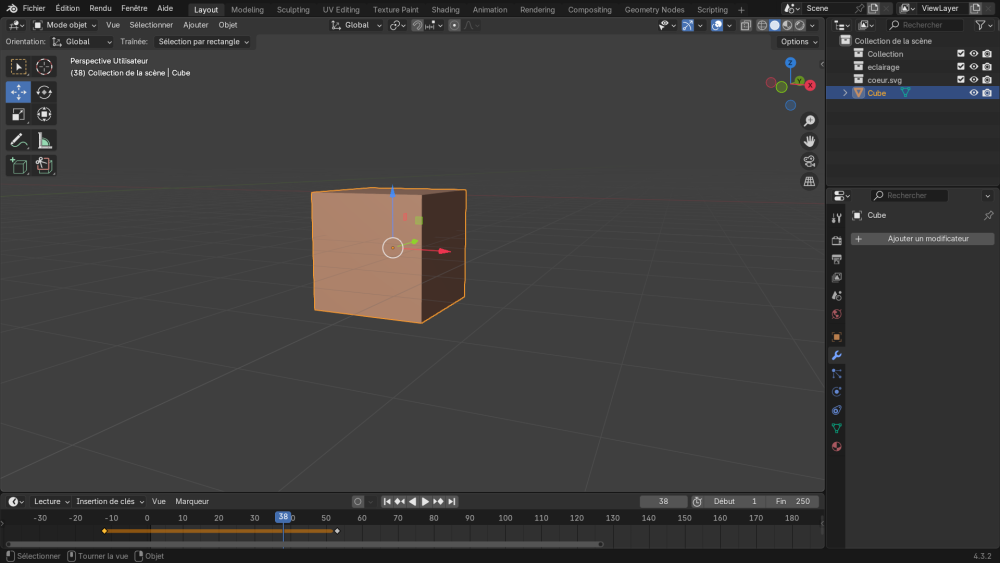Click the Add Cube tool
Viewport: 1000px width, 563px height.
point(18,165)
